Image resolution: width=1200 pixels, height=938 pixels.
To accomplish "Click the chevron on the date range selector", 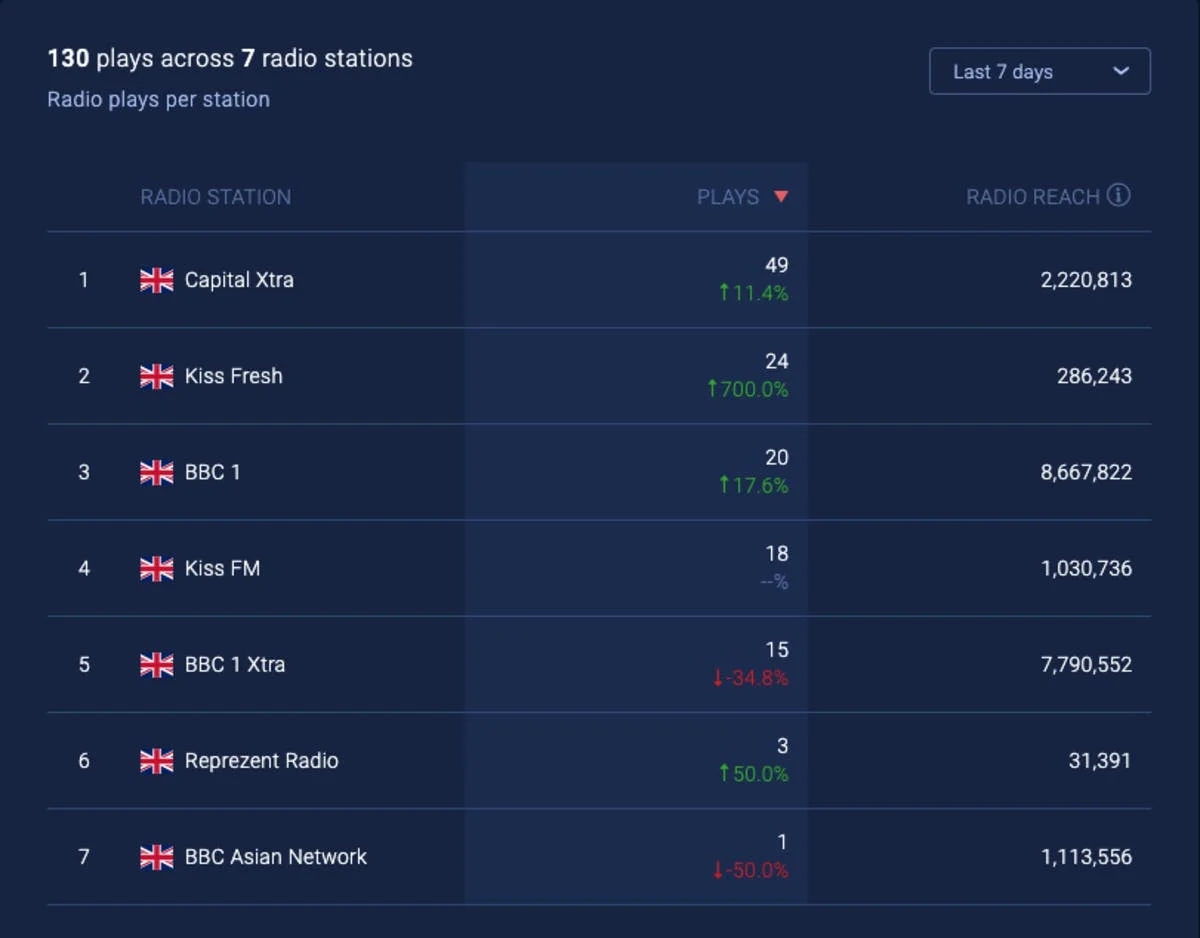I will click(1121, 71).
